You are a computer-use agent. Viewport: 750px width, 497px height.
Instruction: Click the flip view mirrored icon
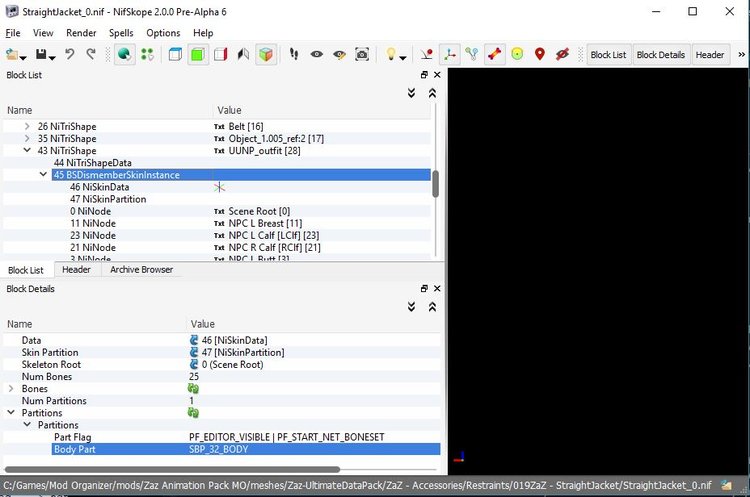[x=243, y=55]
